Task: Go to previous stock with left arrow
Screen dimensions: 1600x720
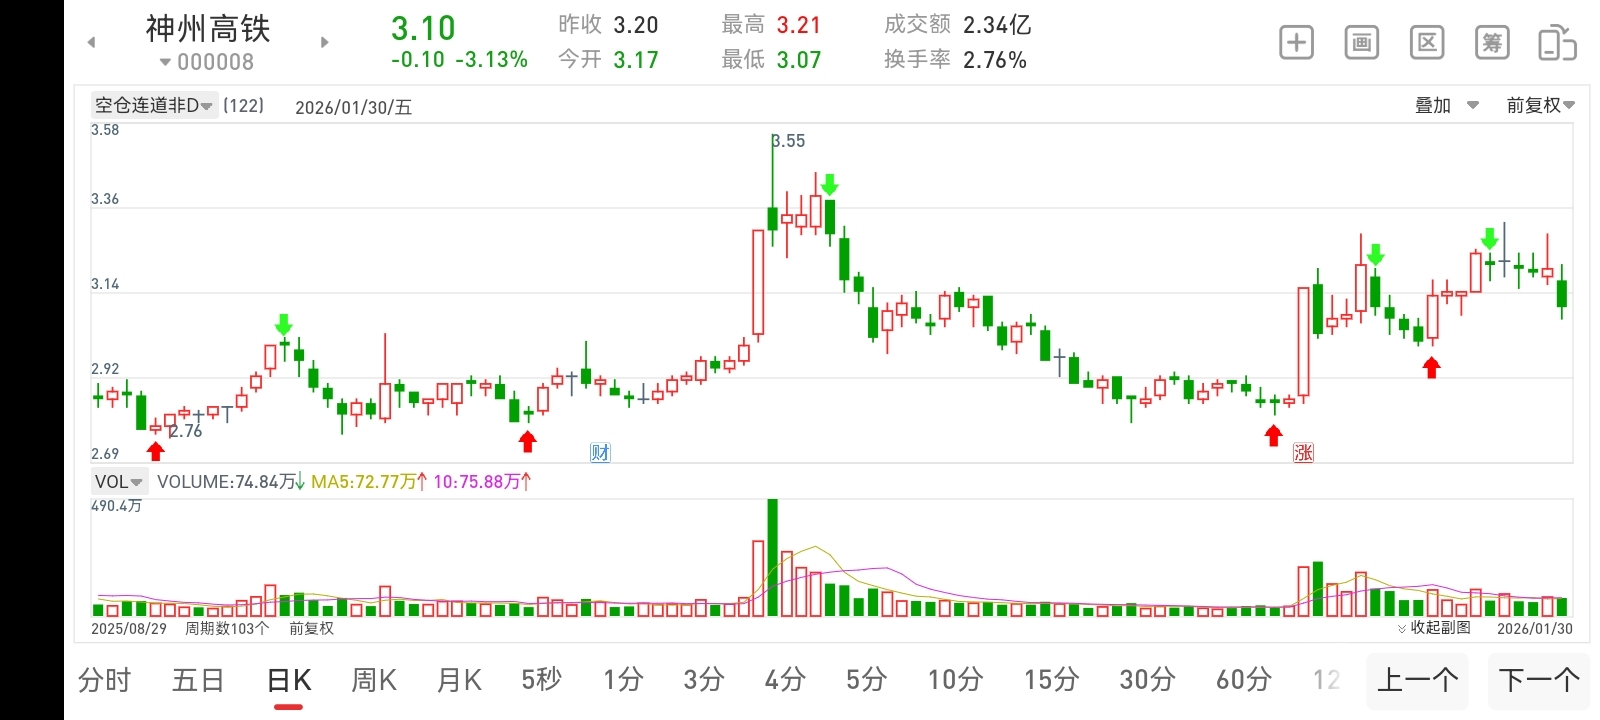Action: [x=91, y=42]
